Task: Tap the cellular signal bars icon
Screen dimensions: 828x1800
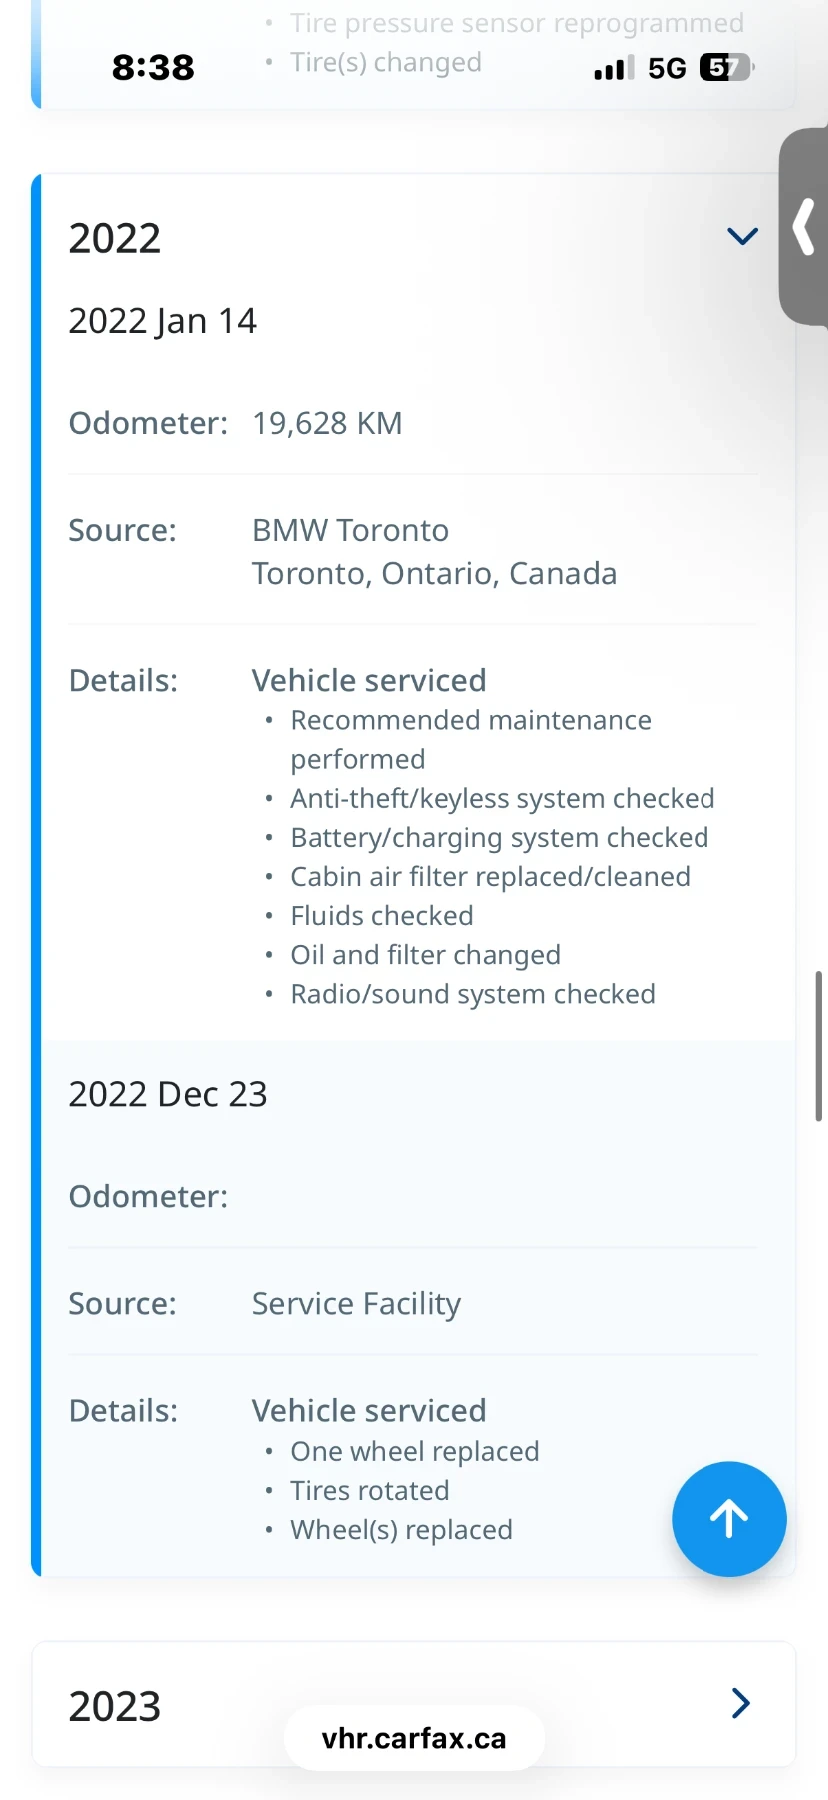Action: (613, 68)
